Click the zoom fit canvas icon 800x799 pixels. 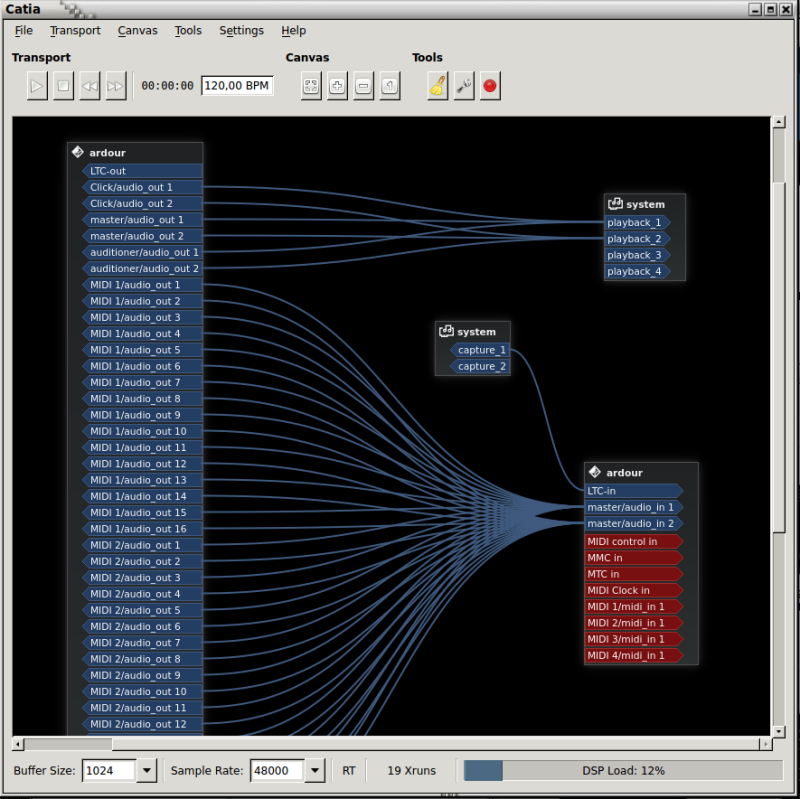(311, 86)
